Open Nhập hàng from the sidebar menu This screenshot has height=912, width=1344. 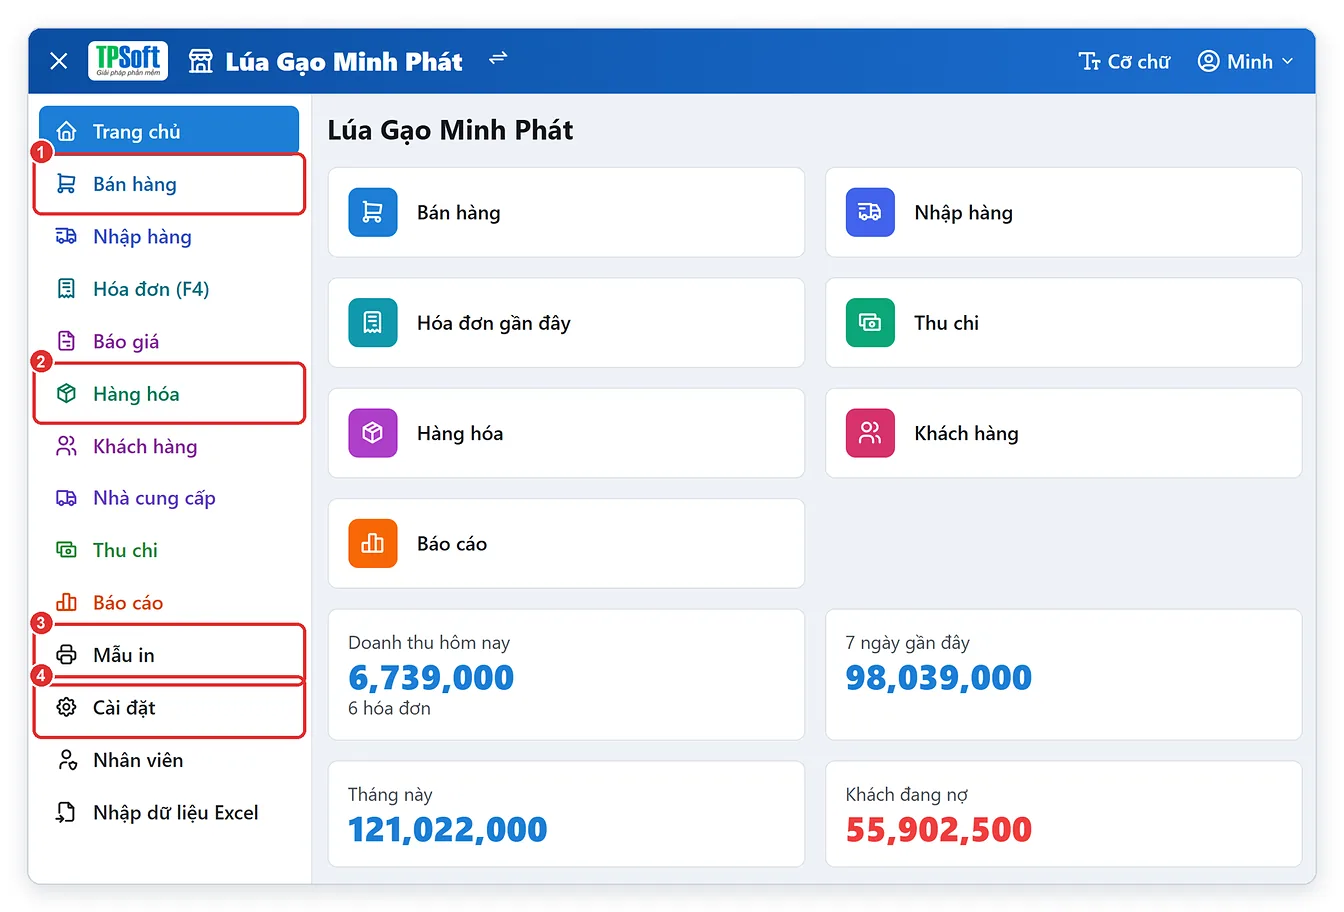[x=169, y=236]
